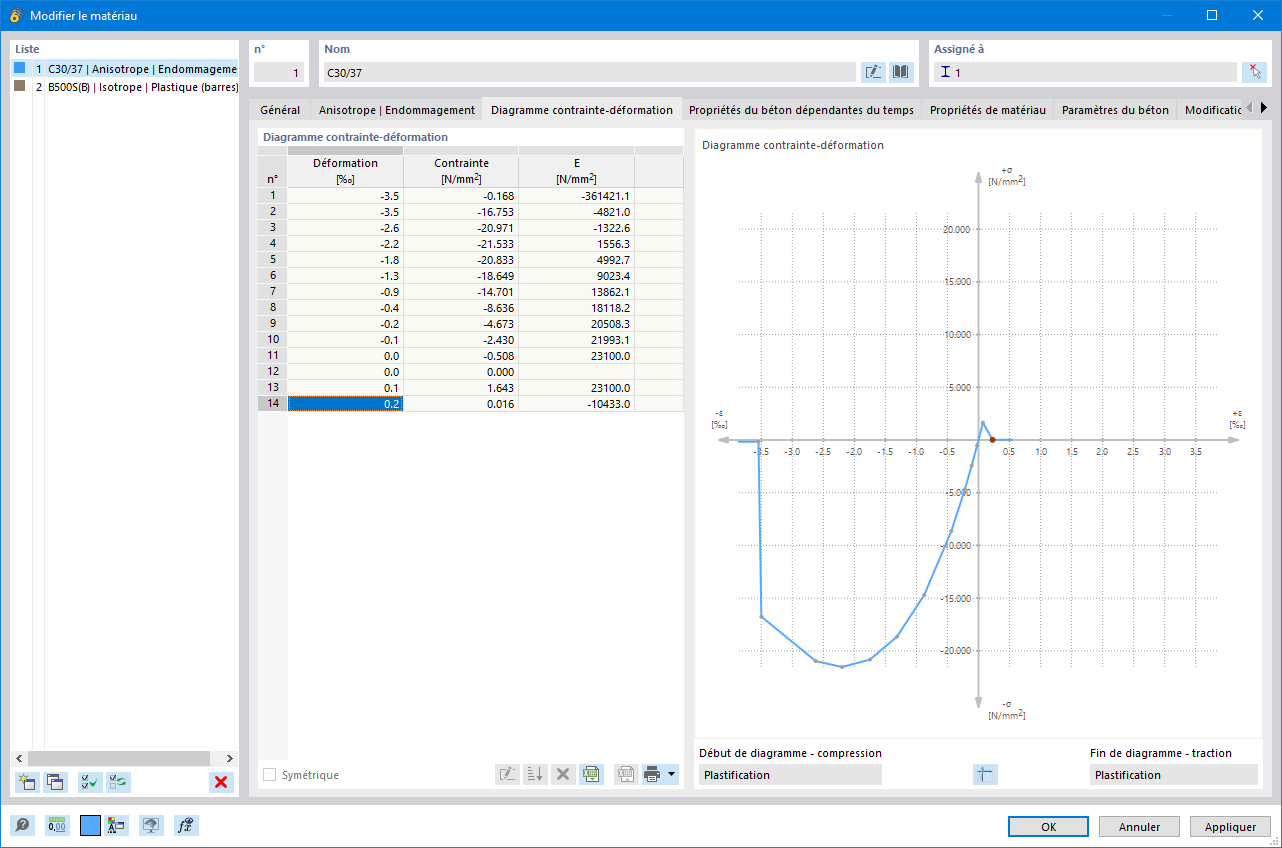Open the Début de diagramme - compression dropdown
The height and width of the screenshot is (848, 1282).
click(790, 775)
